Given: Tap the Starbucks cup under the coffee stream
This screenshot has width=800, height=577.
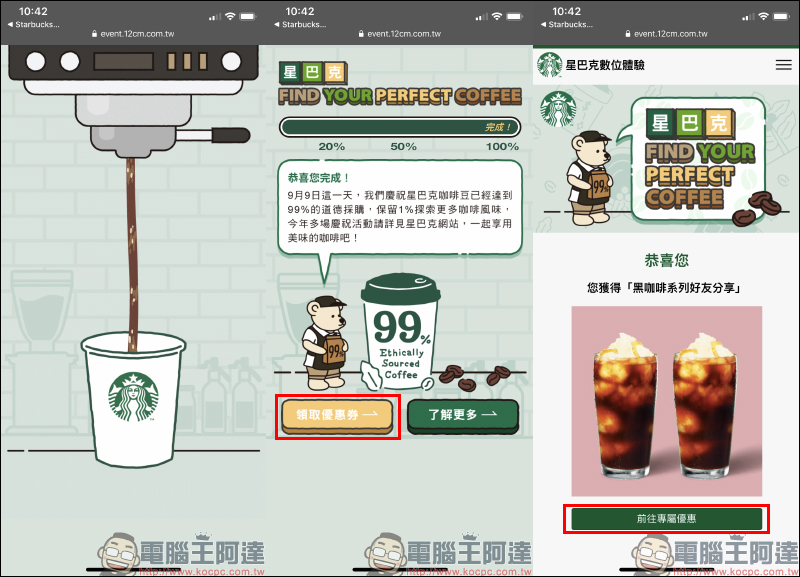Looking at the screenshot, I should coord(133,399).
